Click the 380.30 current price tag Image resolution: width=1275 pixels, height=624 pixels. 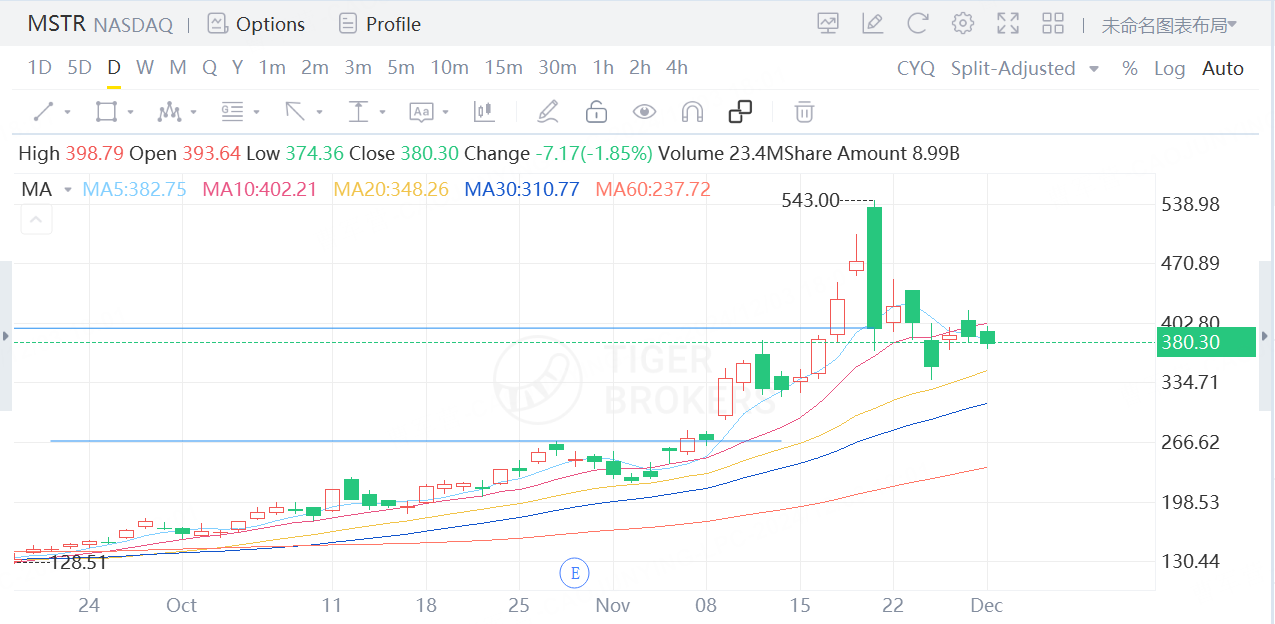(x=1207, y=342)
